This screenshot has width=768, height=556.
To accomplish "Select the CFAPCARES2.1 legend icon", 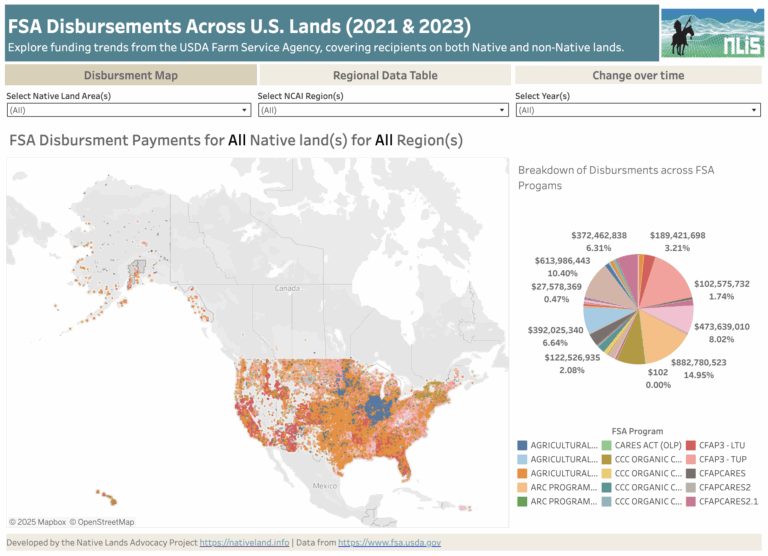I will pos(690,501).
